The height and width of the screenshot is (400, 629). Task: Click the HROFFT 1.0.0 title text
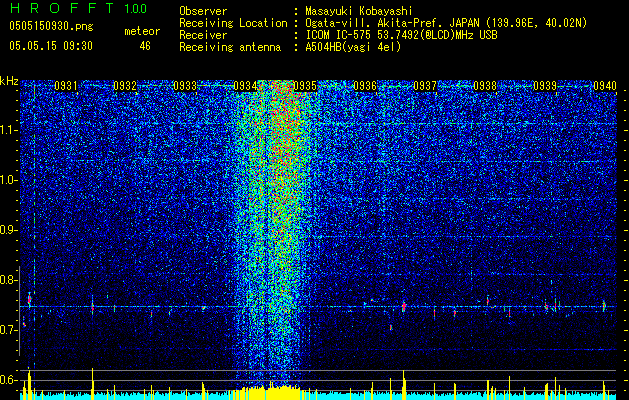pyautogui.click(x=78, y=8)
